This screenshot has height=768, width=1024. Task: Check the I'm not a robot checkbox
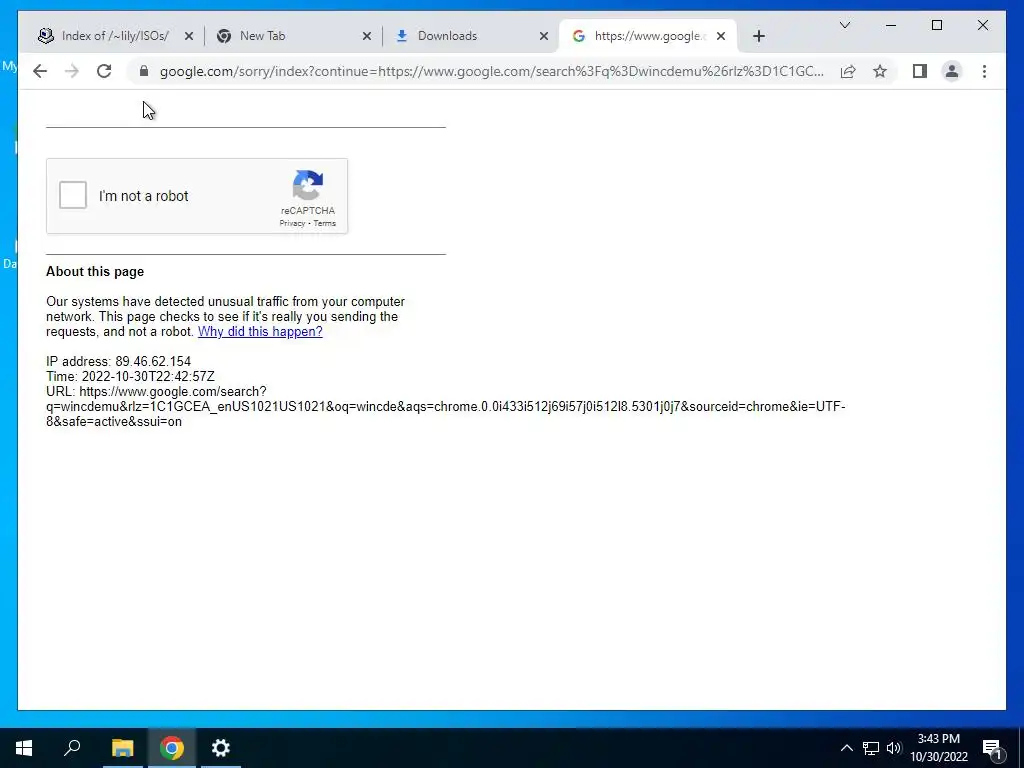pos(72,195)
